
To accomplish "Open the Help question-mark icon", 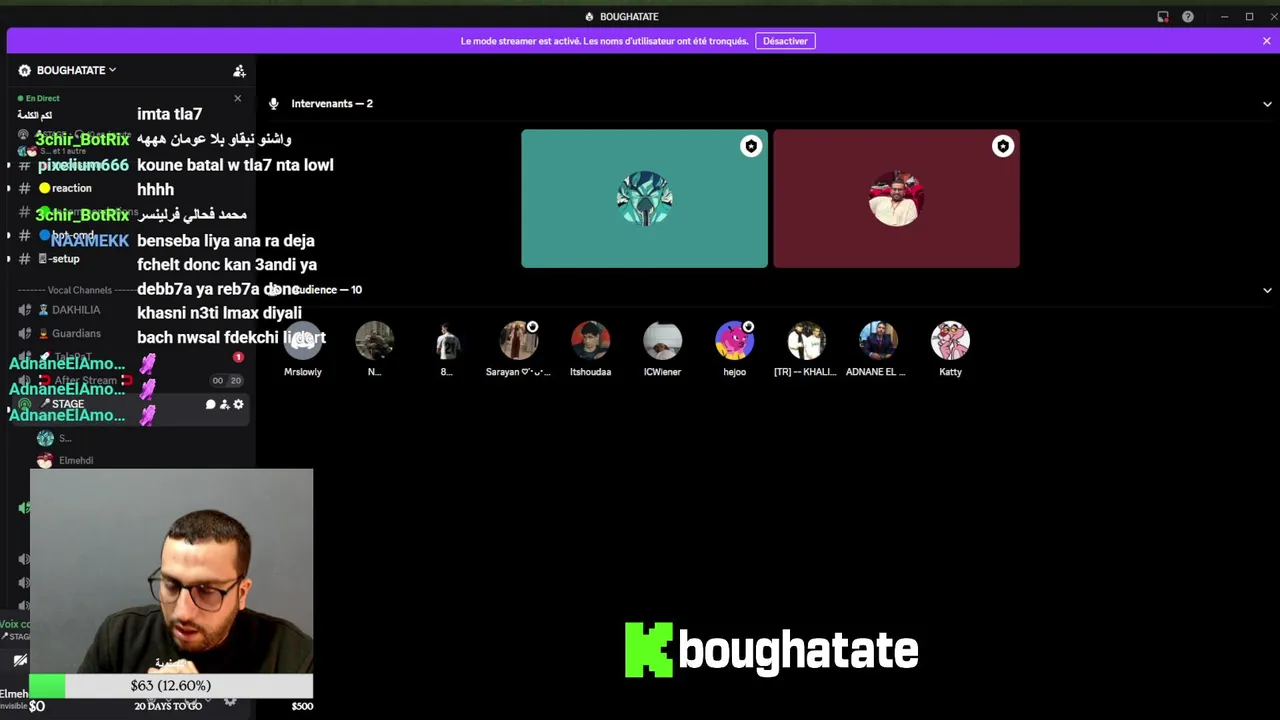I will click(x=1188, y=16).
